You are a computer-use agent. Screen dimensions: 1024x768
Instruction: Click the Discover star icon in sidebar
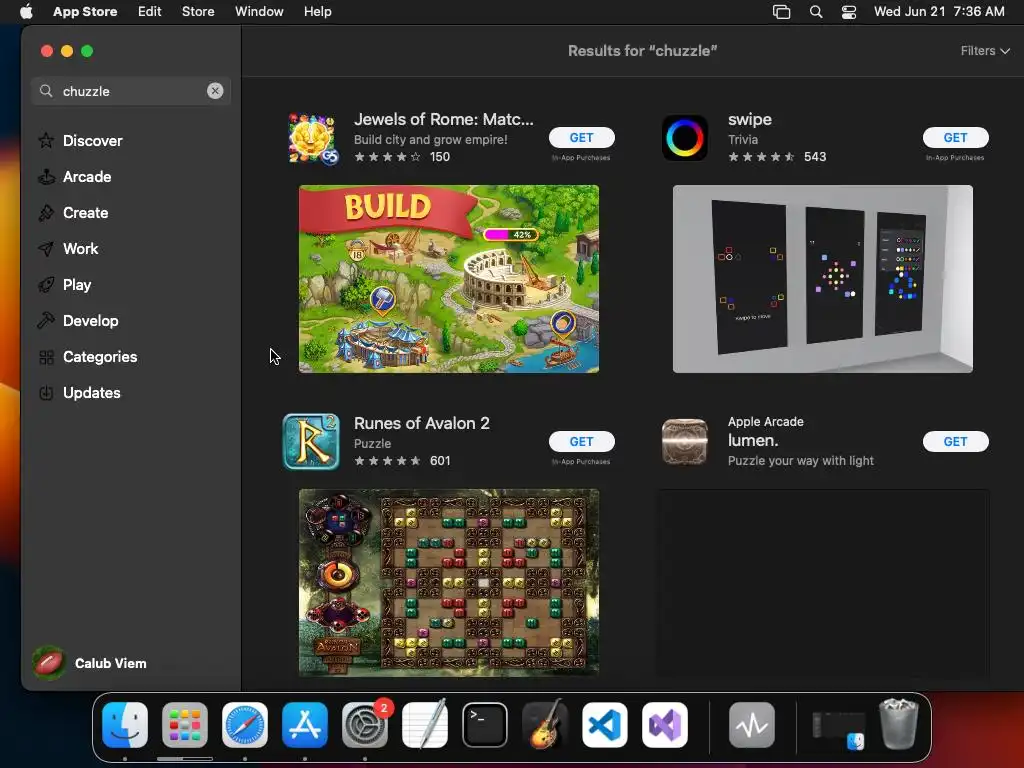46,140
